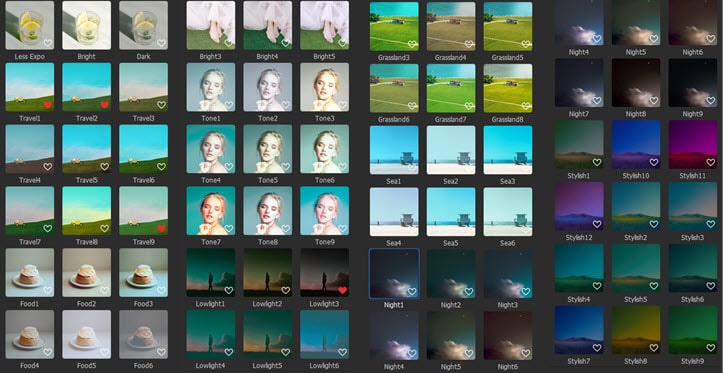Select the Lowlight5 thumbnail
This screenshot has height=373, width=723.
(267, 334)
